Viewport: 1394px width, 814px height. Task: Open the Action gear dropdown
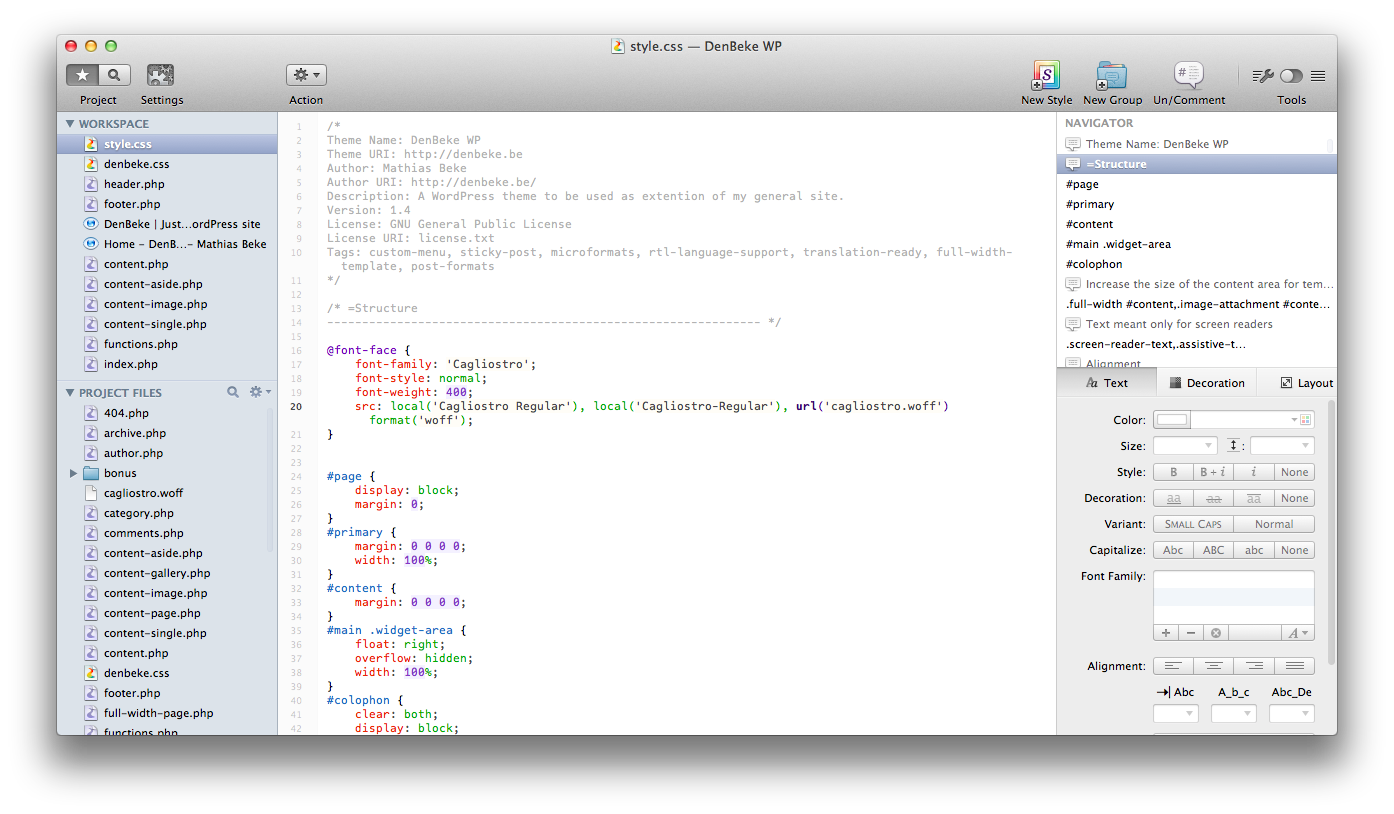tap(306, 75)
